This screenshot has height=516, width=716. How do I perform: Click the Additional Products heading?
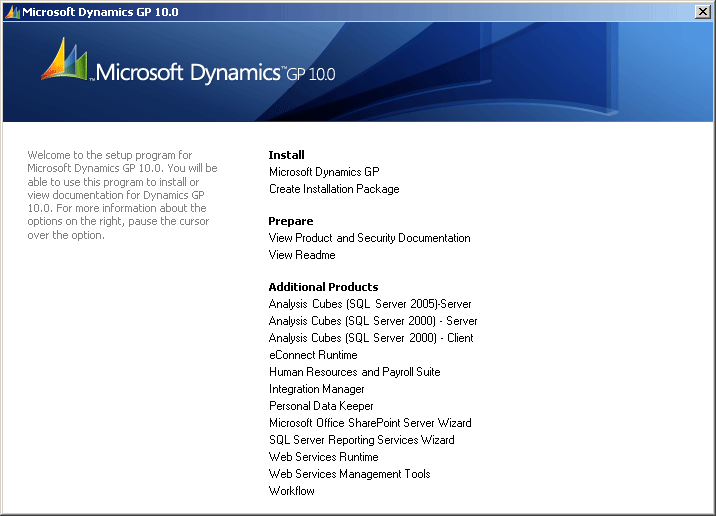pos(323,287)
